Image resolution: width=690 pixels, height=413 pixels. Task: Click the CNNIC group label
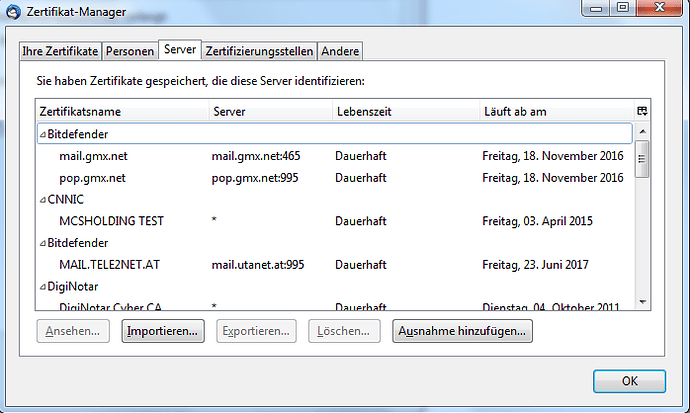point(66,200)
